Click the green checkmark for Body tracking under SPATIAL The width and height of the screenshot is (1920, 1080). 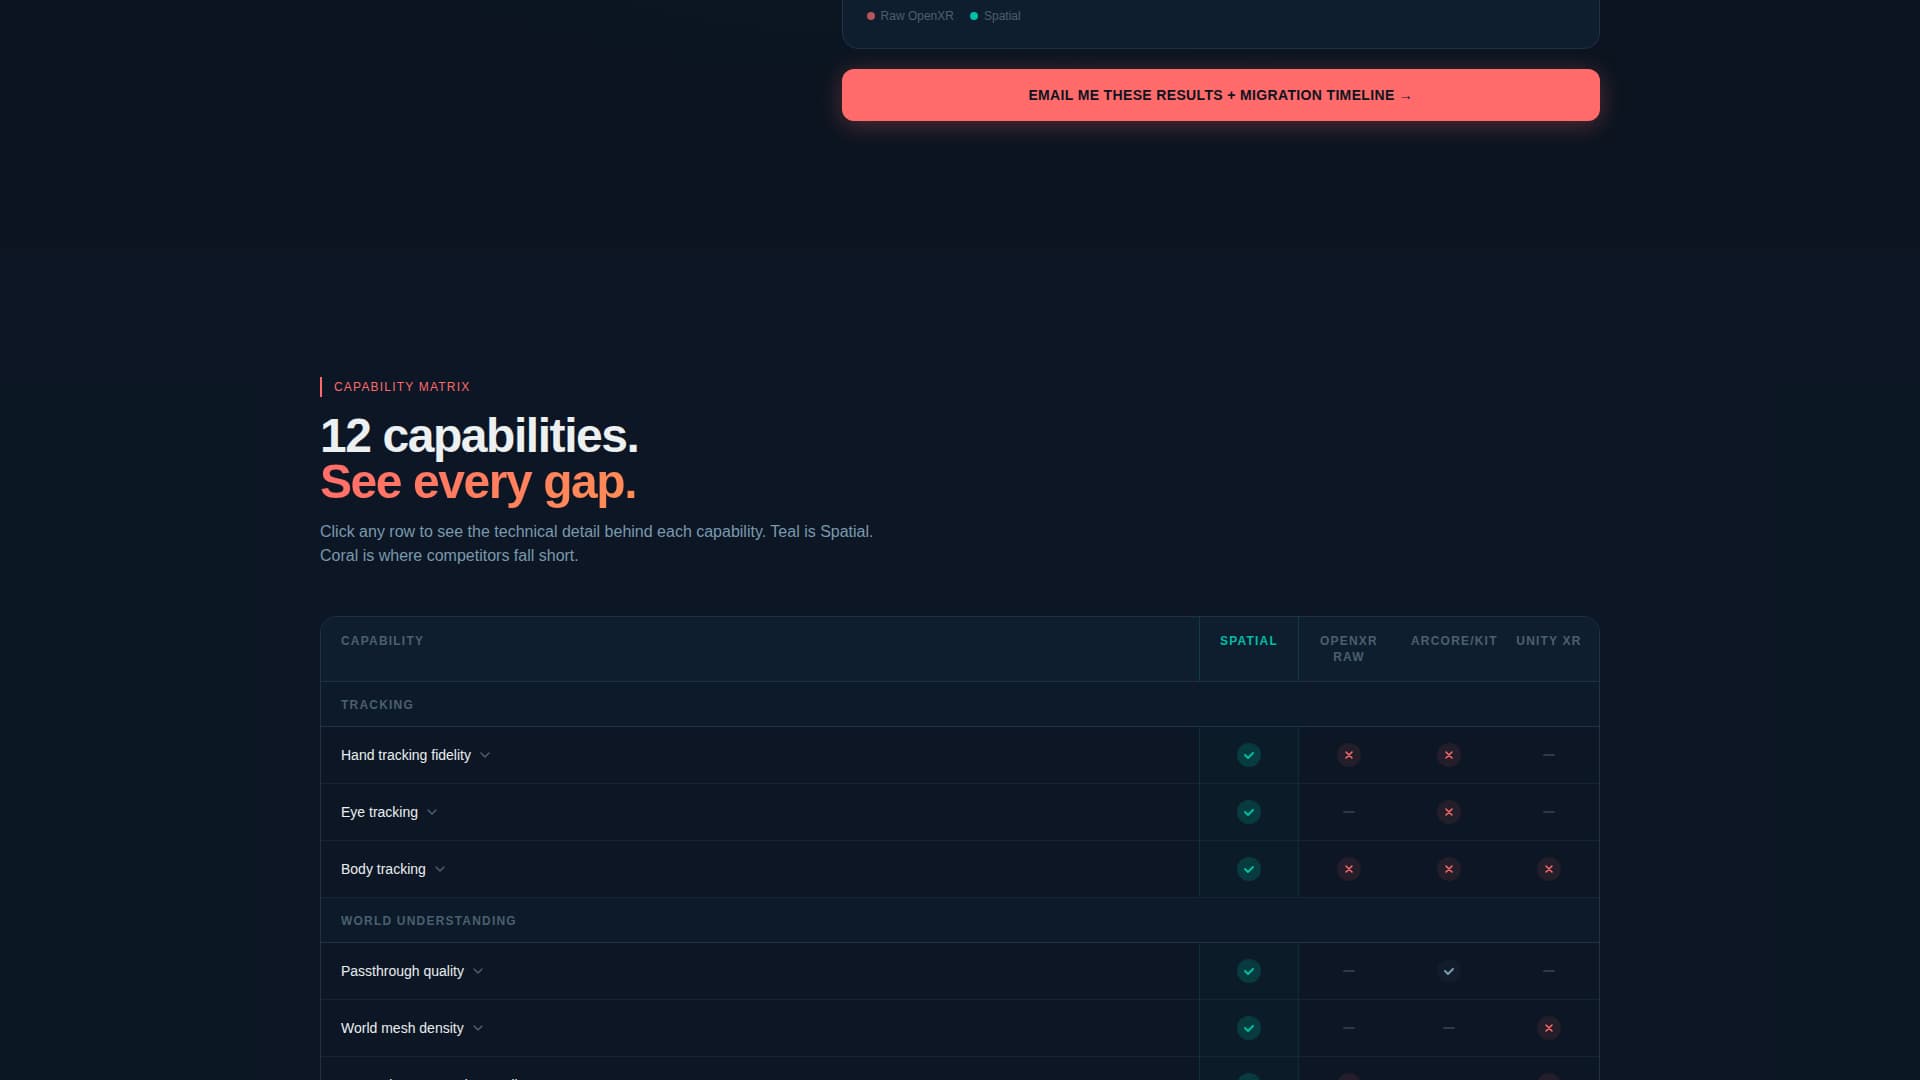click(1248, 869)
